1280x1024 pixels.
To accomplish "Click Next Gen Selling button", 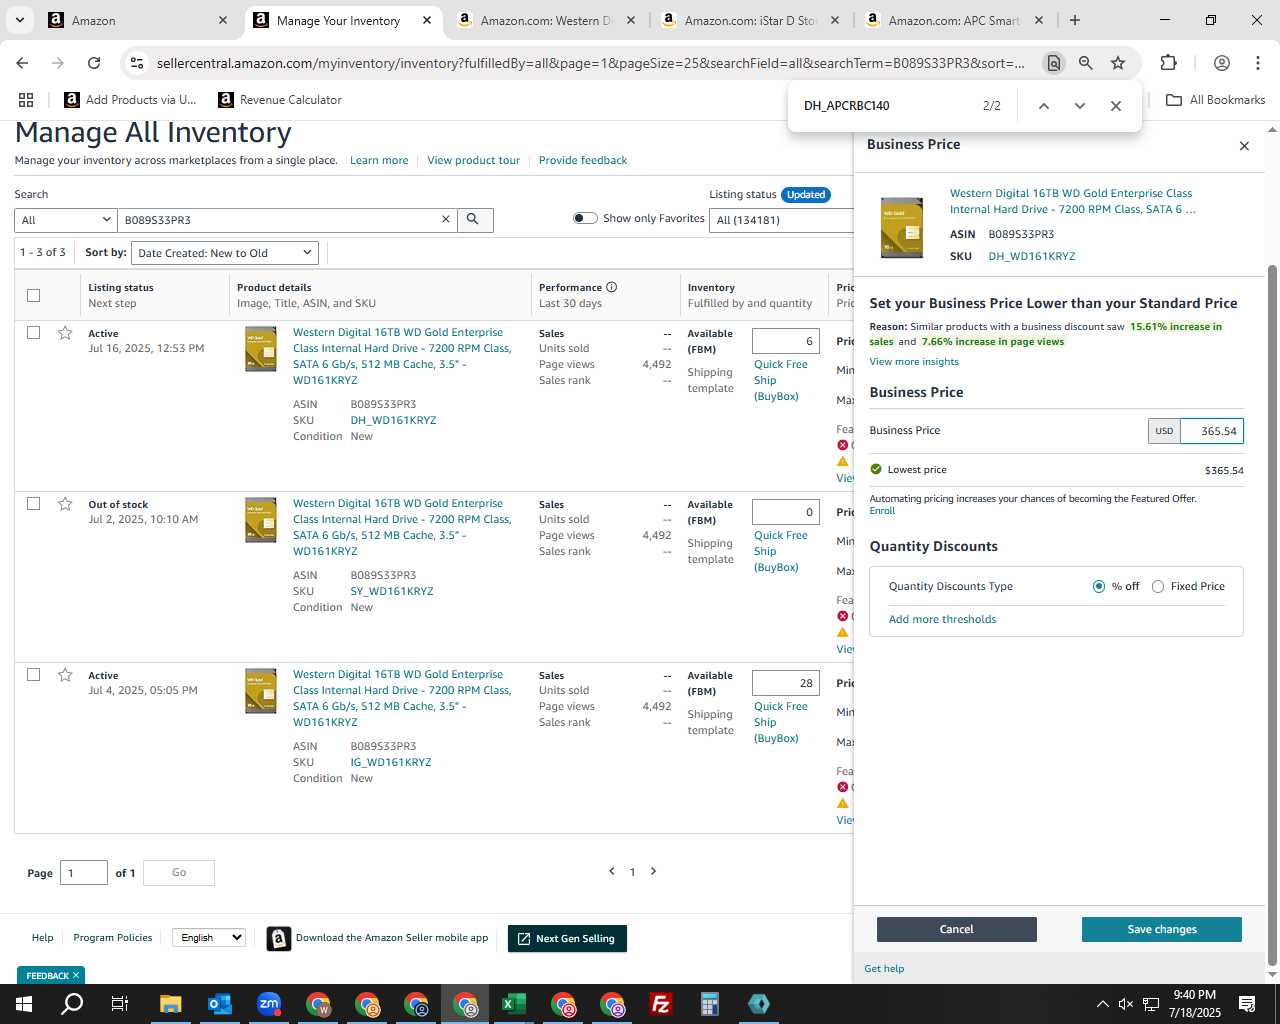I will [x=567, y=939].
